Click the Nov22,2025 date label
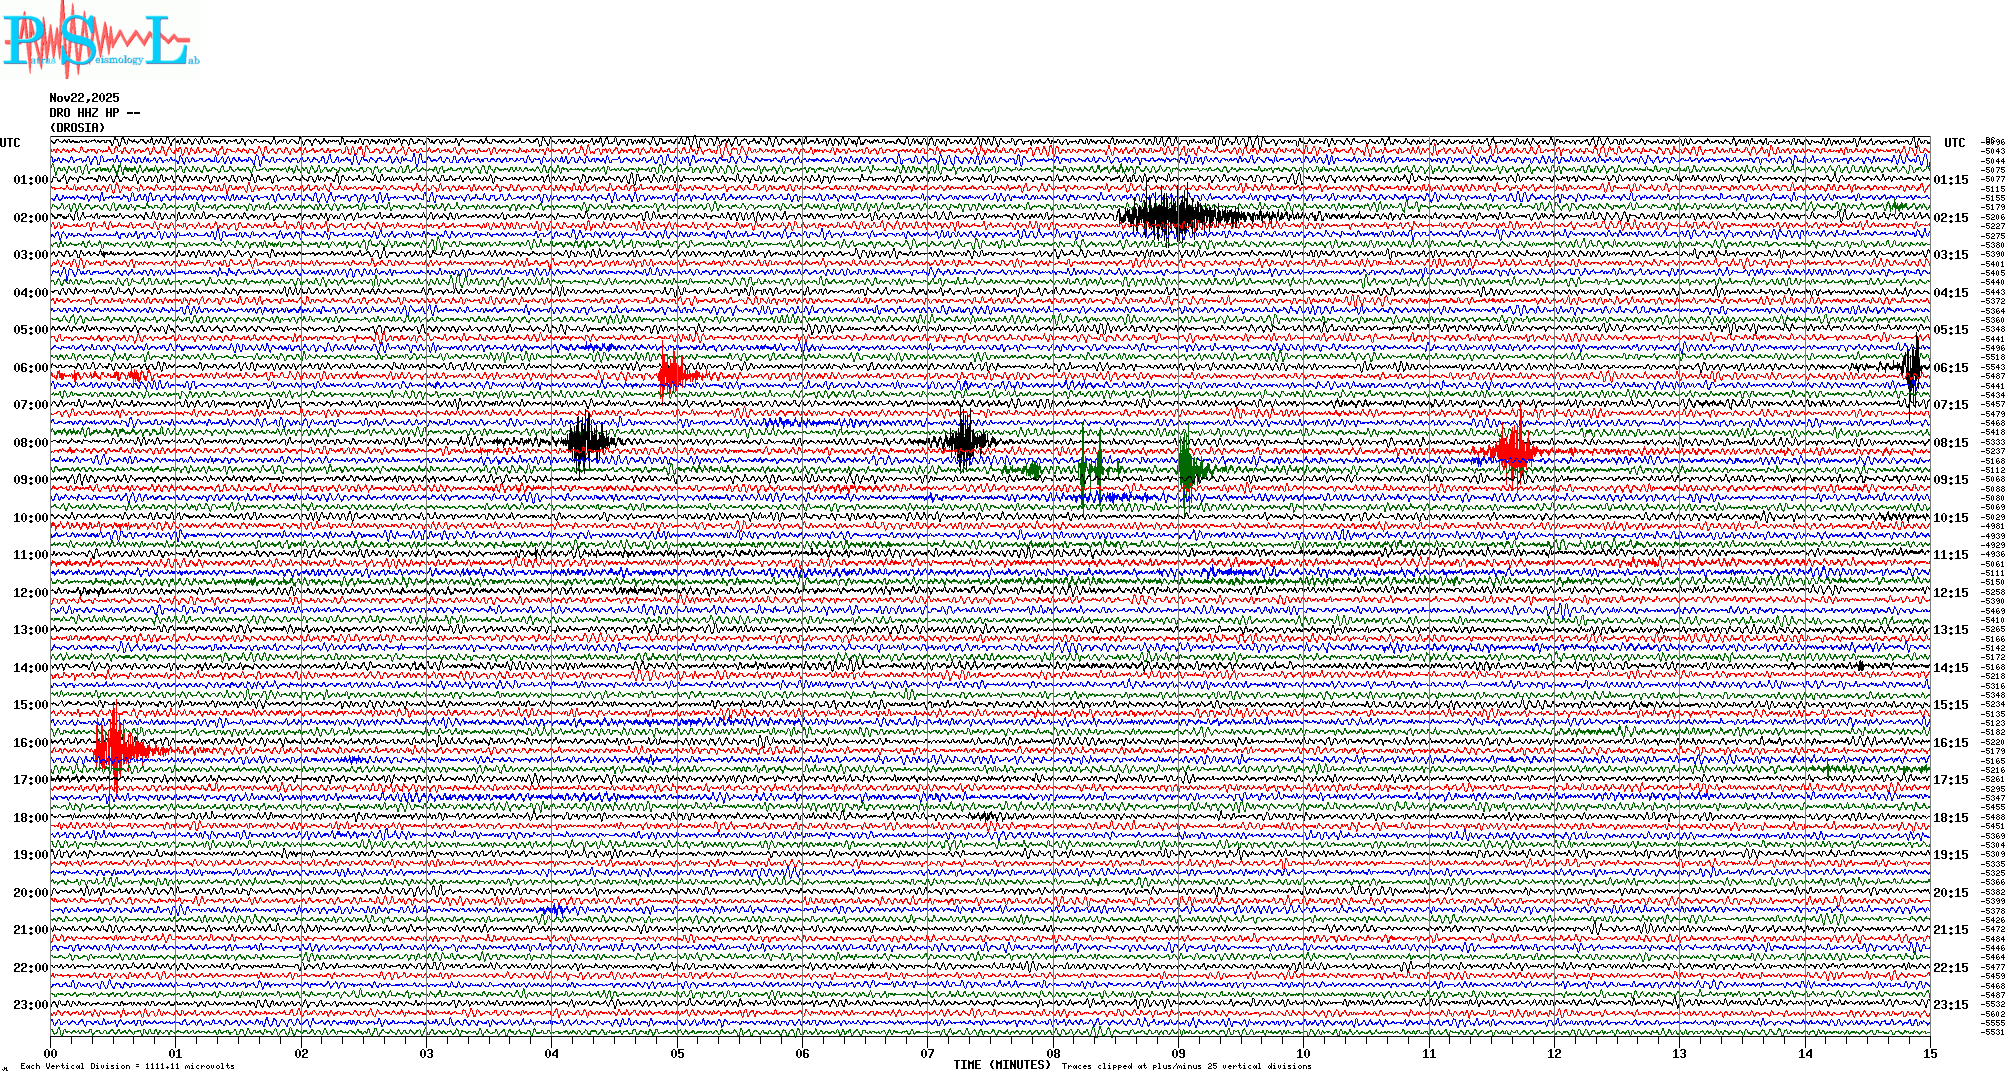The image size is (2010, 1080). pos(84,98)
